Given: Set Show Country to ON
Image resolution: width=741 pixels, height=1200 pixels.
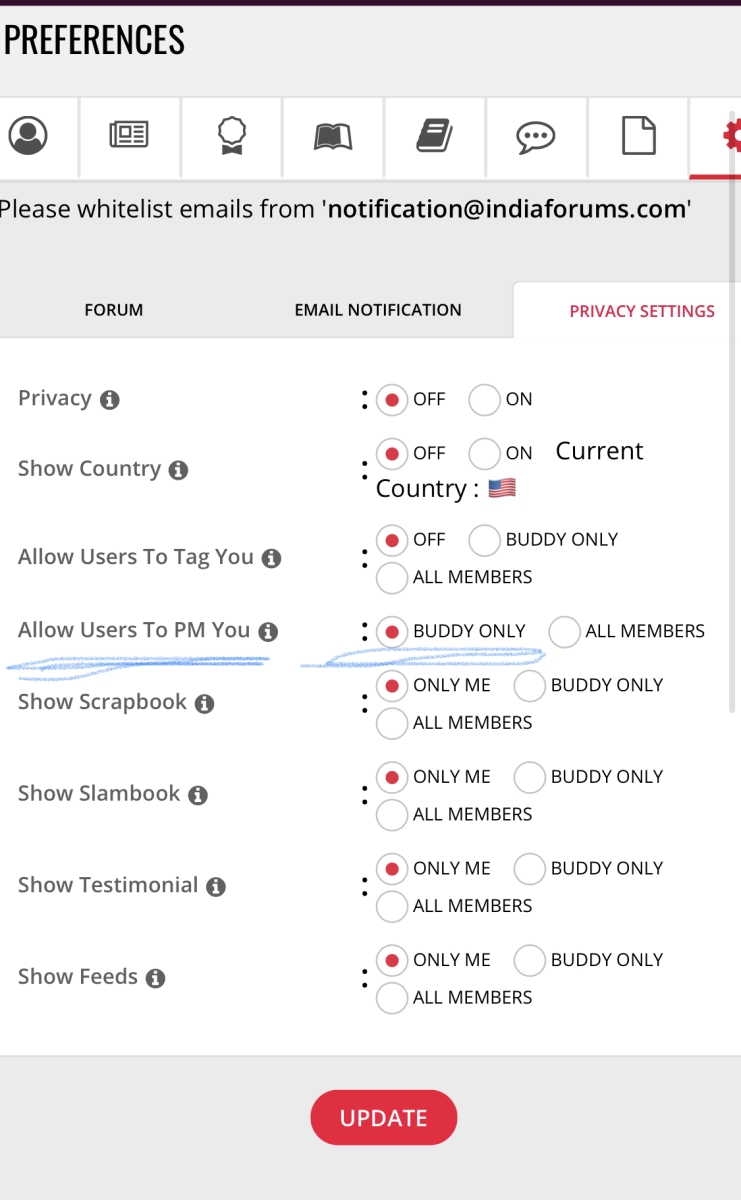Looking at the screenshot, I should tap(484, 454).
